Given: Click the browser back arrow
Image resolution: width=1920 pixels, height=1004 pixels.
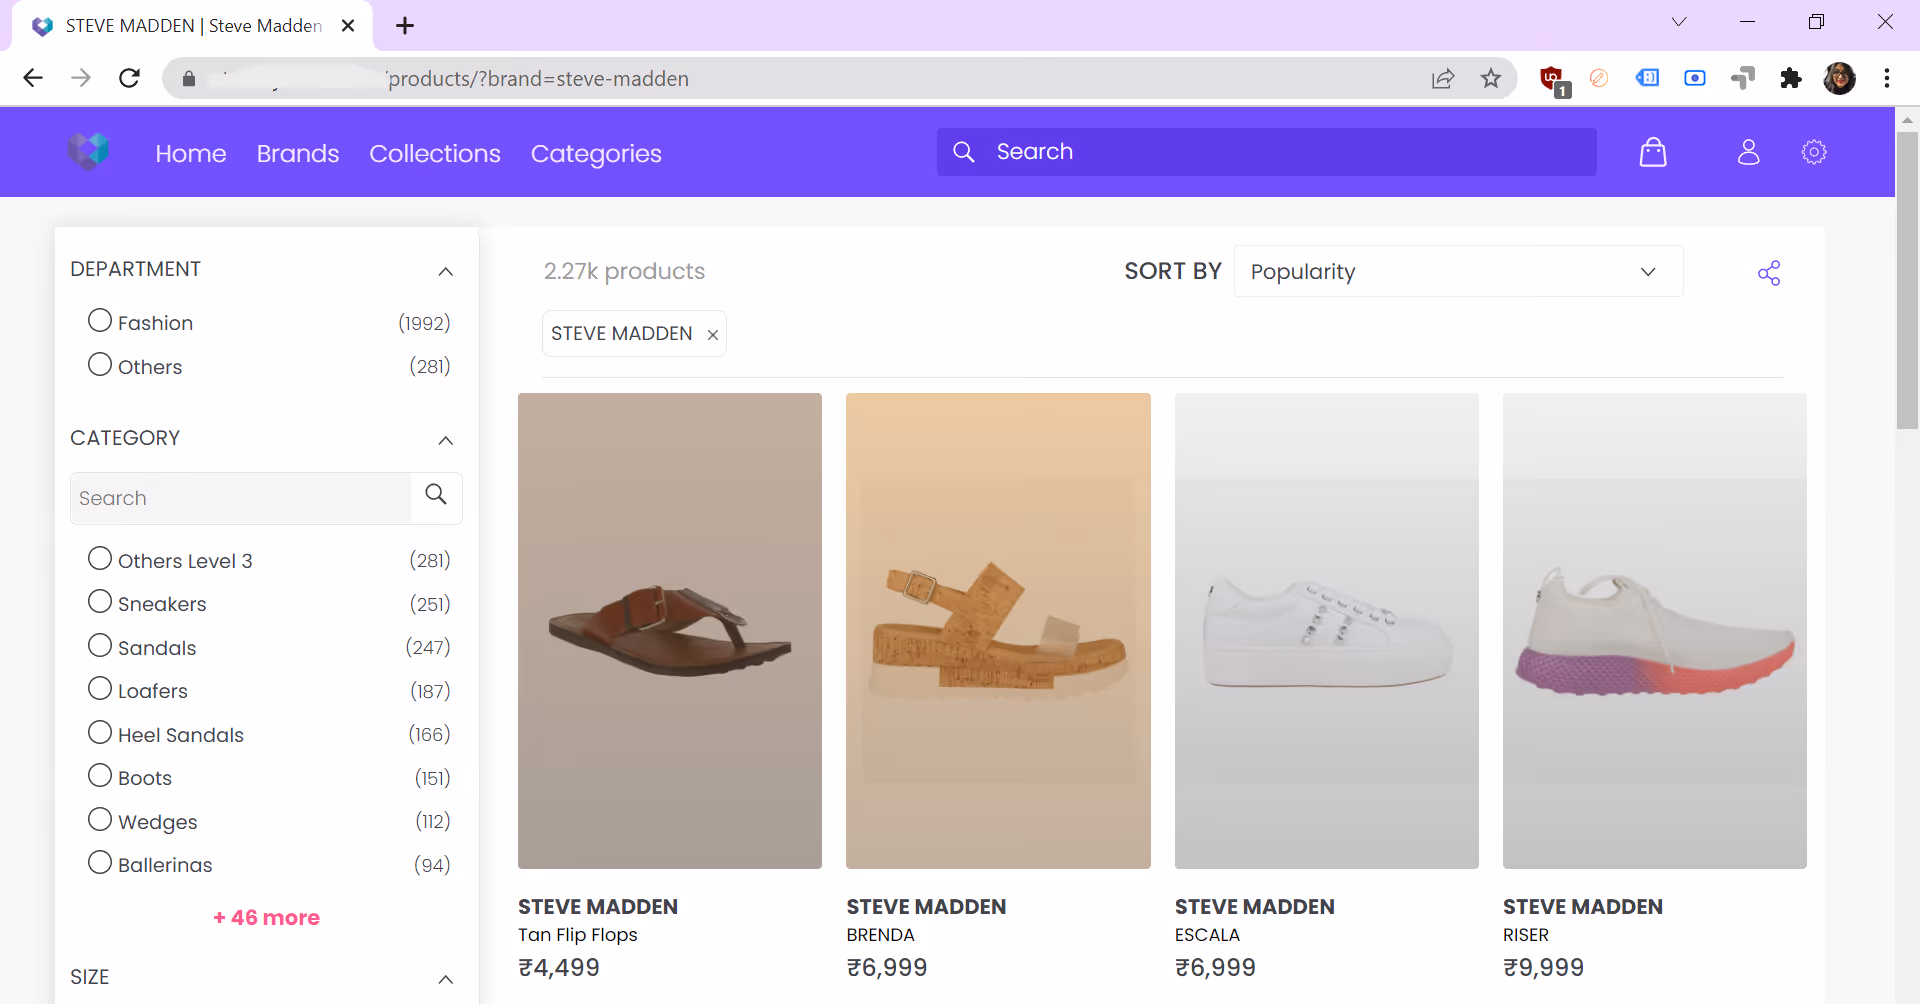Looking at the screenshot, I should pos(33,78).
